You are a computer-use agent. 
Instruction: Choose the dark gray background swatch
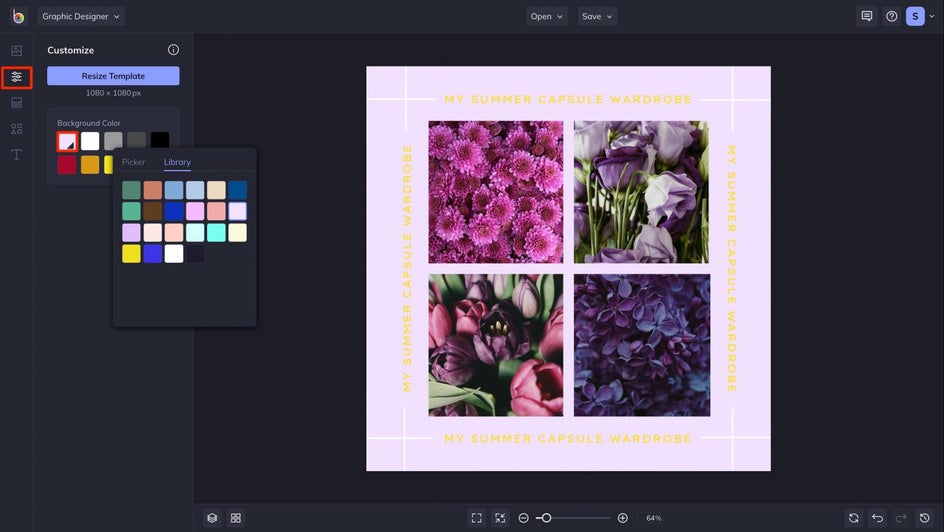pyautogui.click(x=137, y=141)
